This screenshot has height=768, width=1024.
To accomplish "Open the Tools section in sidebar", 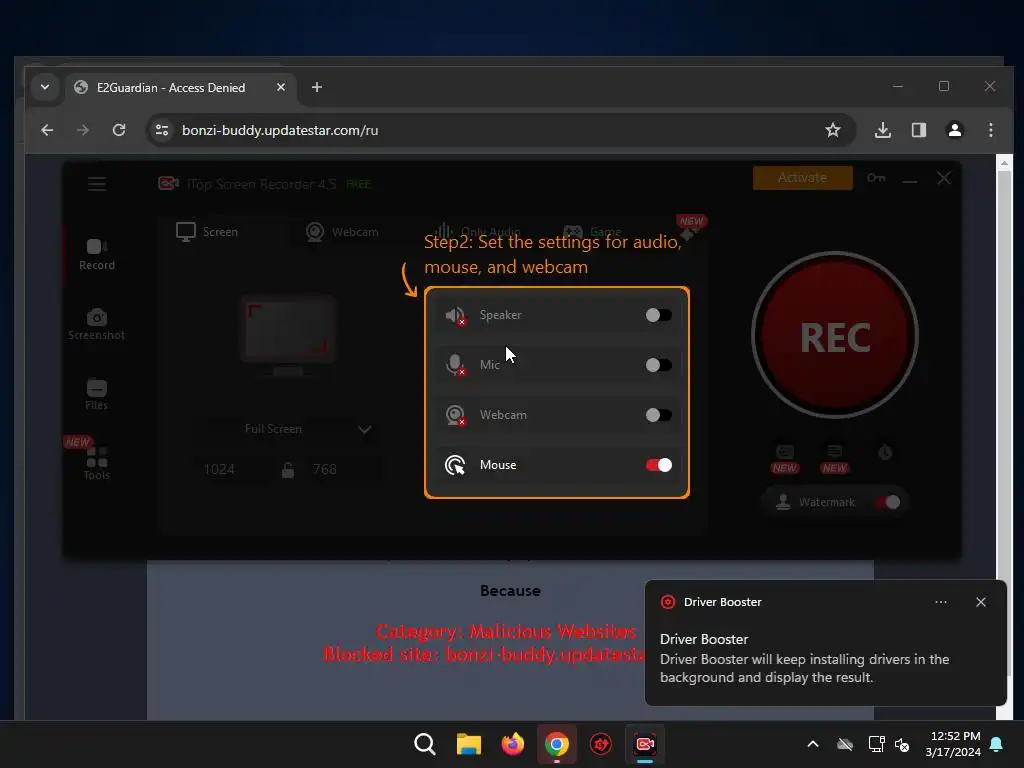I will tap(97, 463).
